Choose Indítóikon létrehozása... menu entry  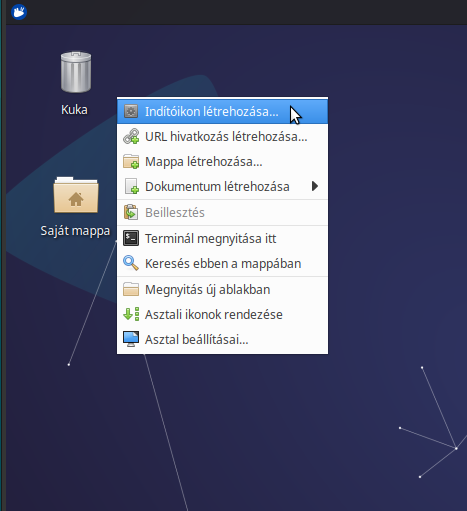(x=222, y=111)
